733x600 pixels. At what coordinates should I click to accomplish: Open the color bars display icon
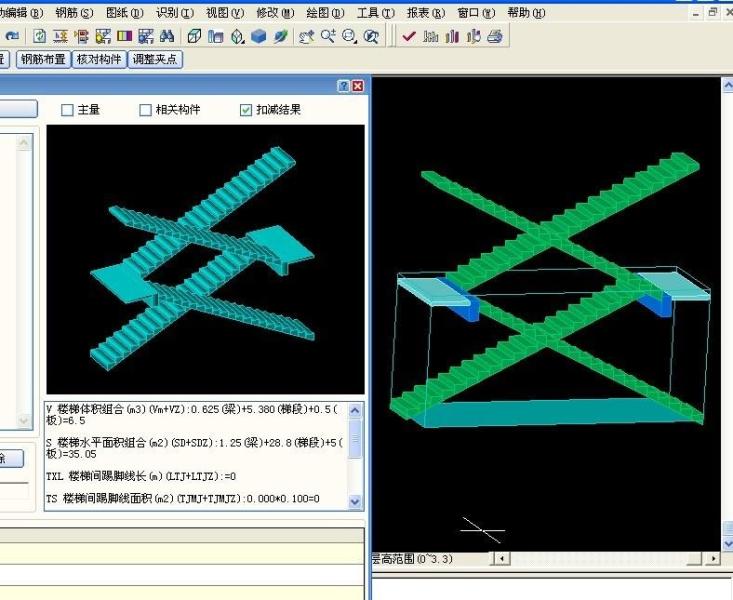124,36
